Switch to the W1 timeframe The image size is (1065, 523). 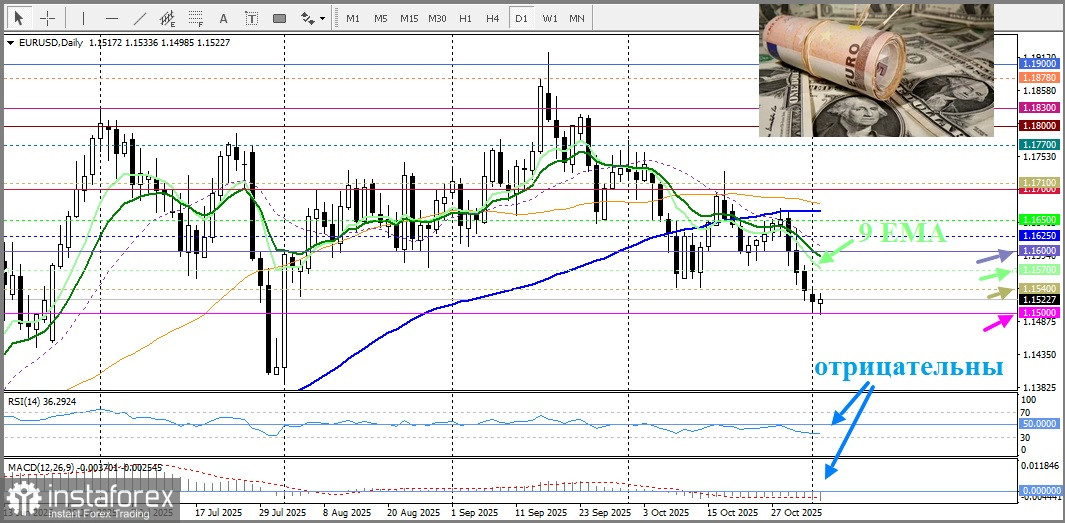point(549,18)
